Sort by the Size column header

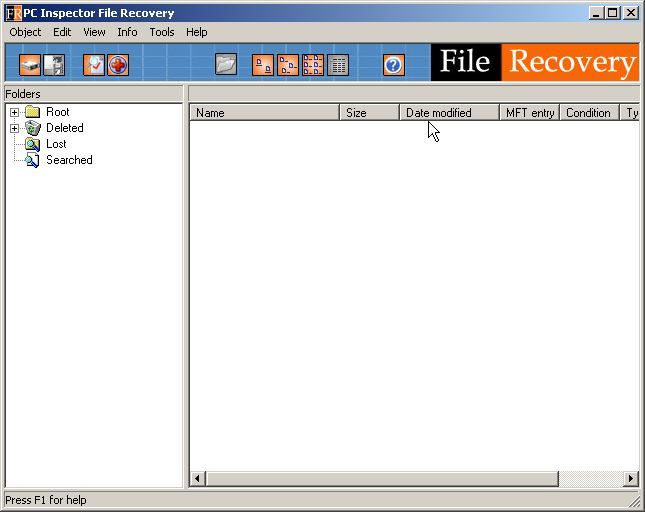point(369,113)
